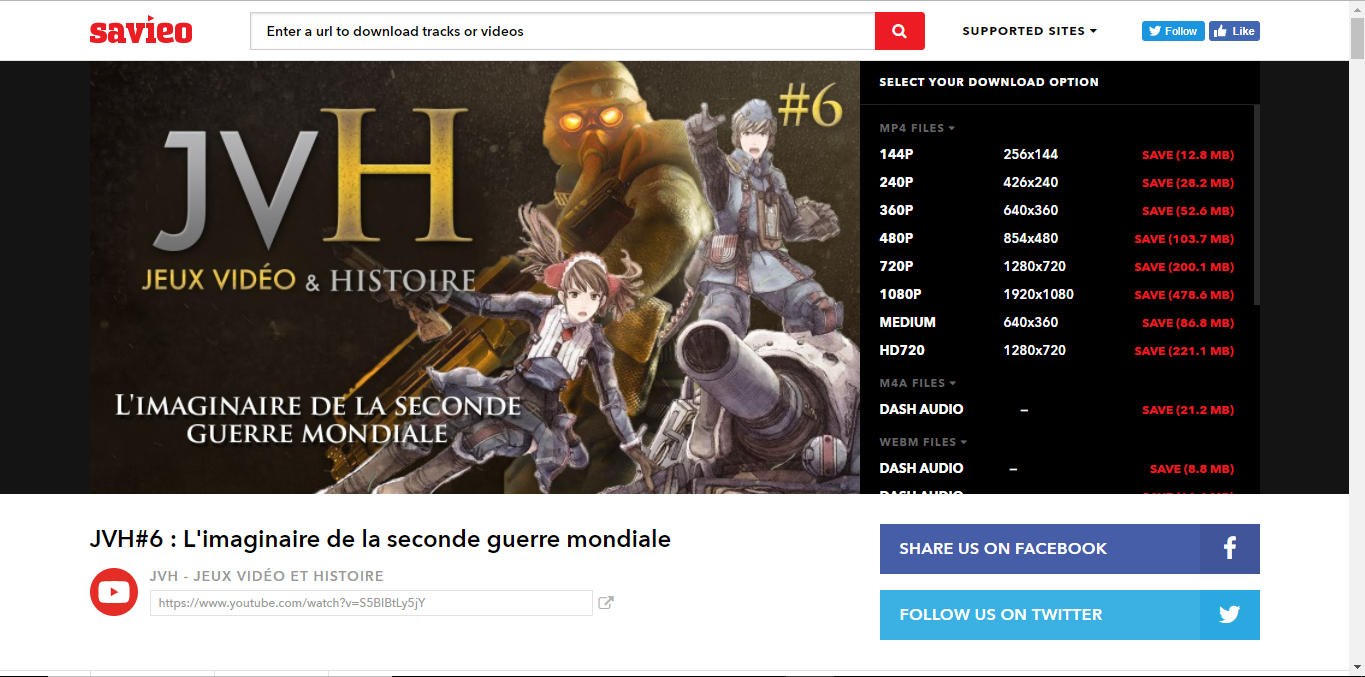
Task: Open the Supported Sites dropdown
Action: pyautogui.click(x=1029, y=31)
